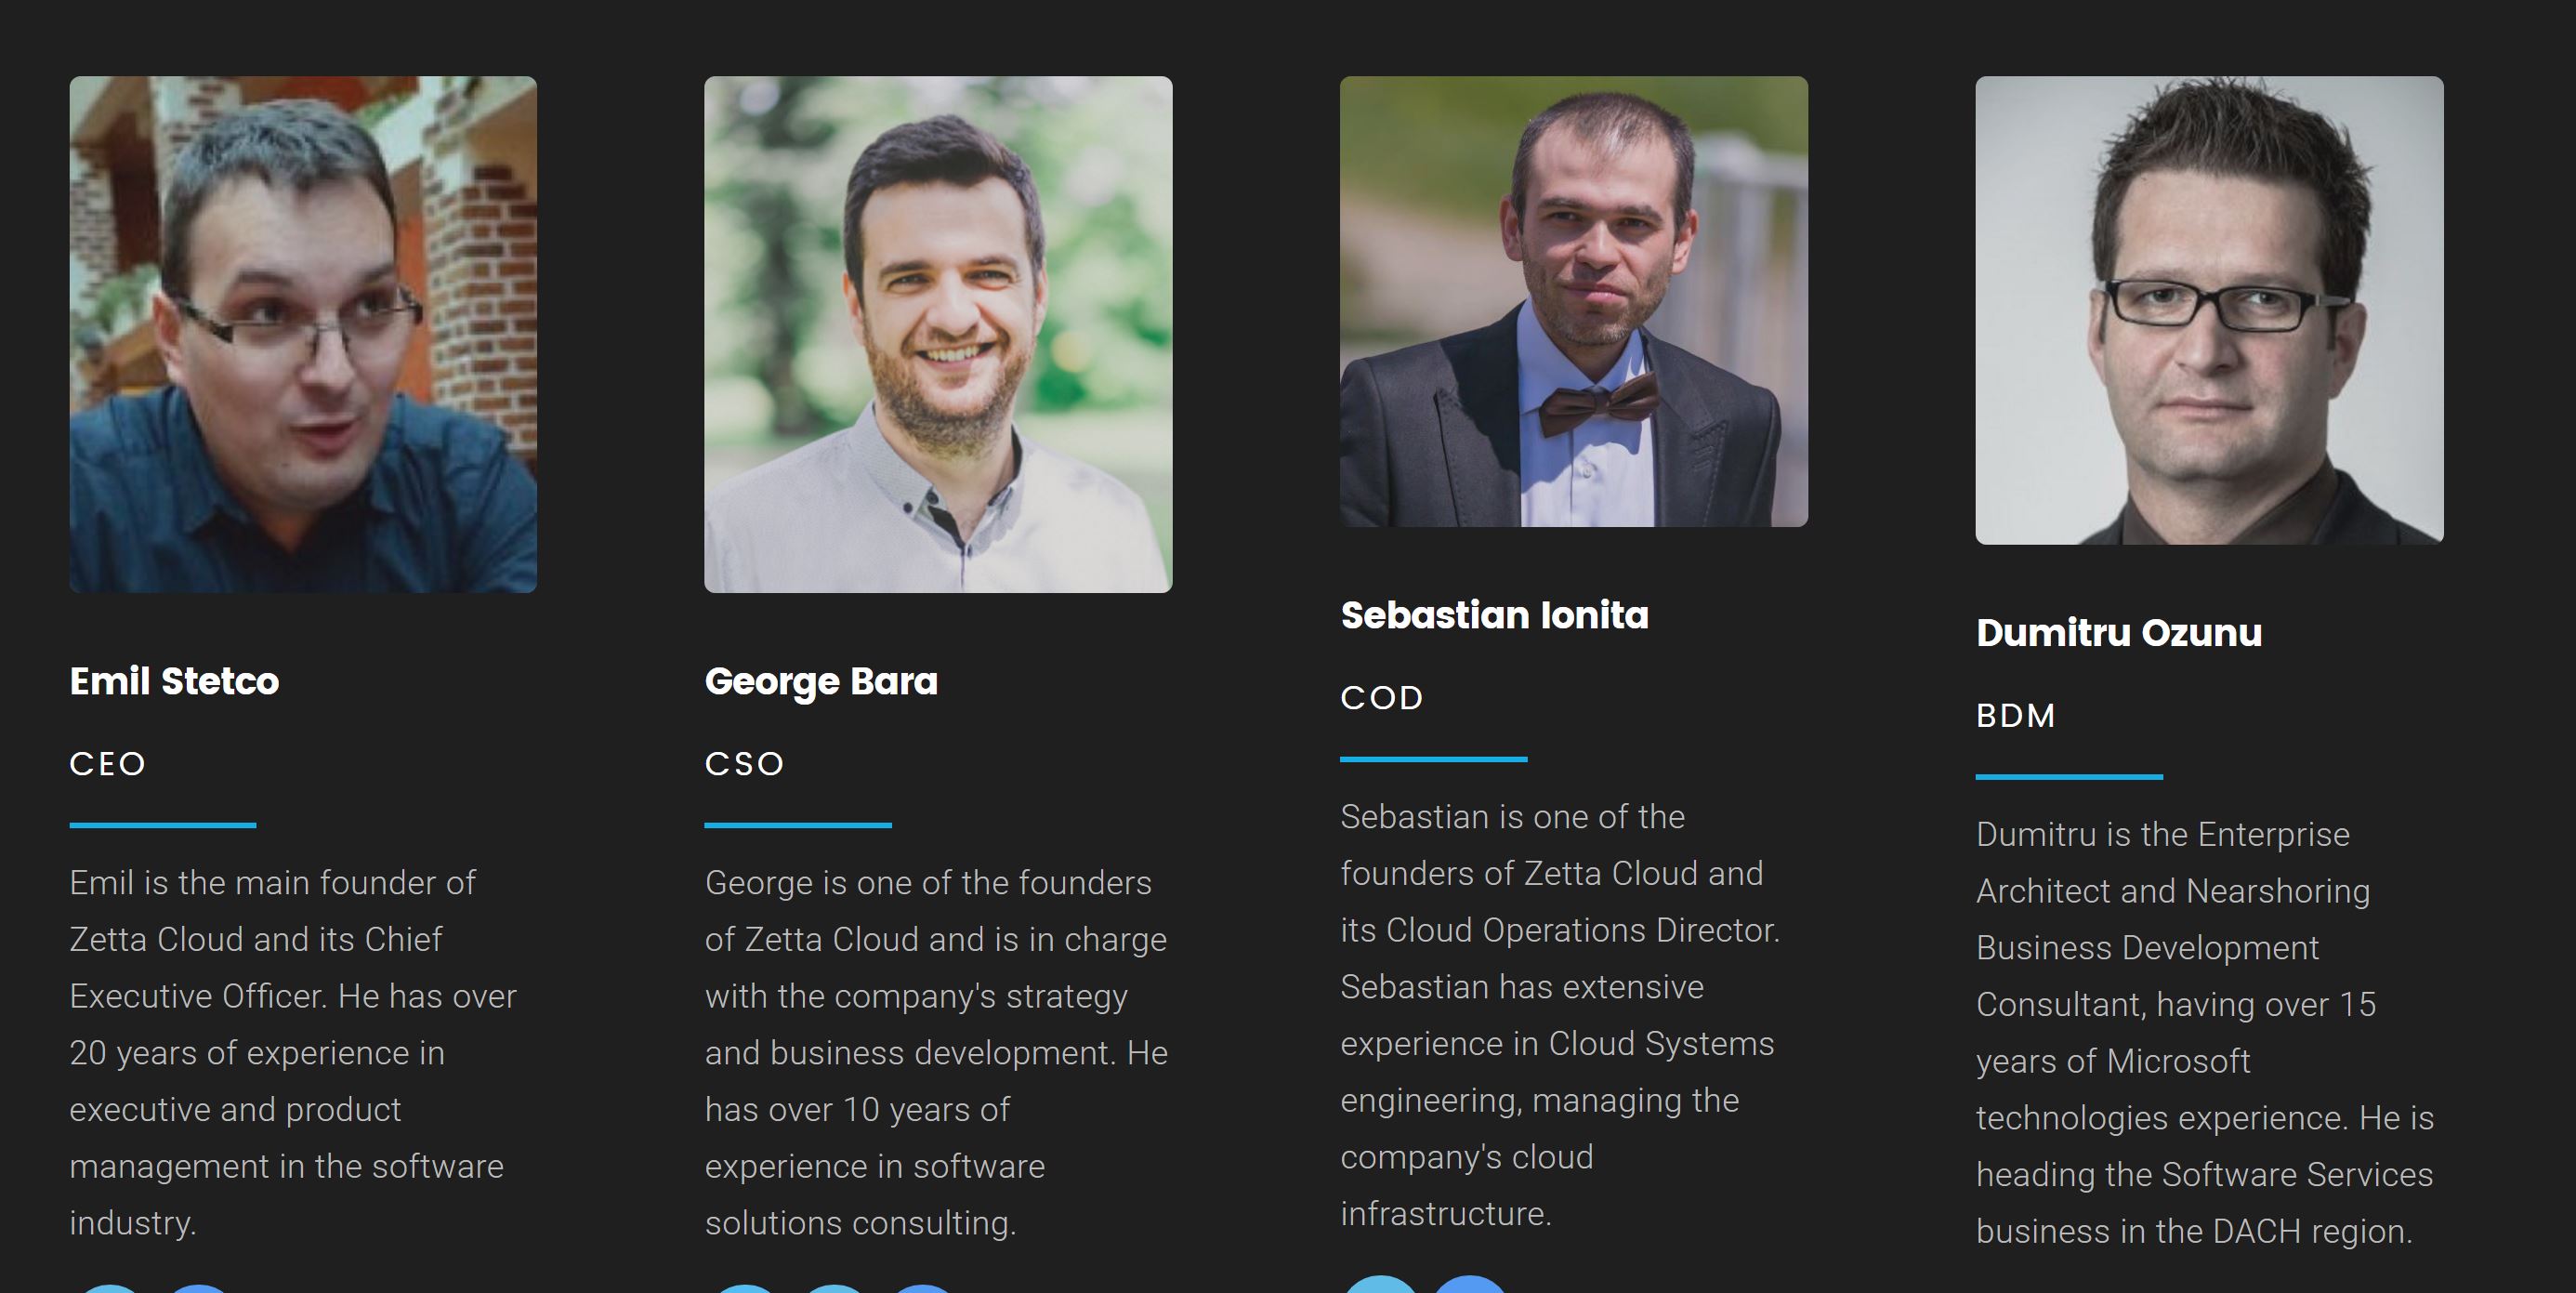
Task: Click the blue divider line under CEO
Action: point(163,825)
